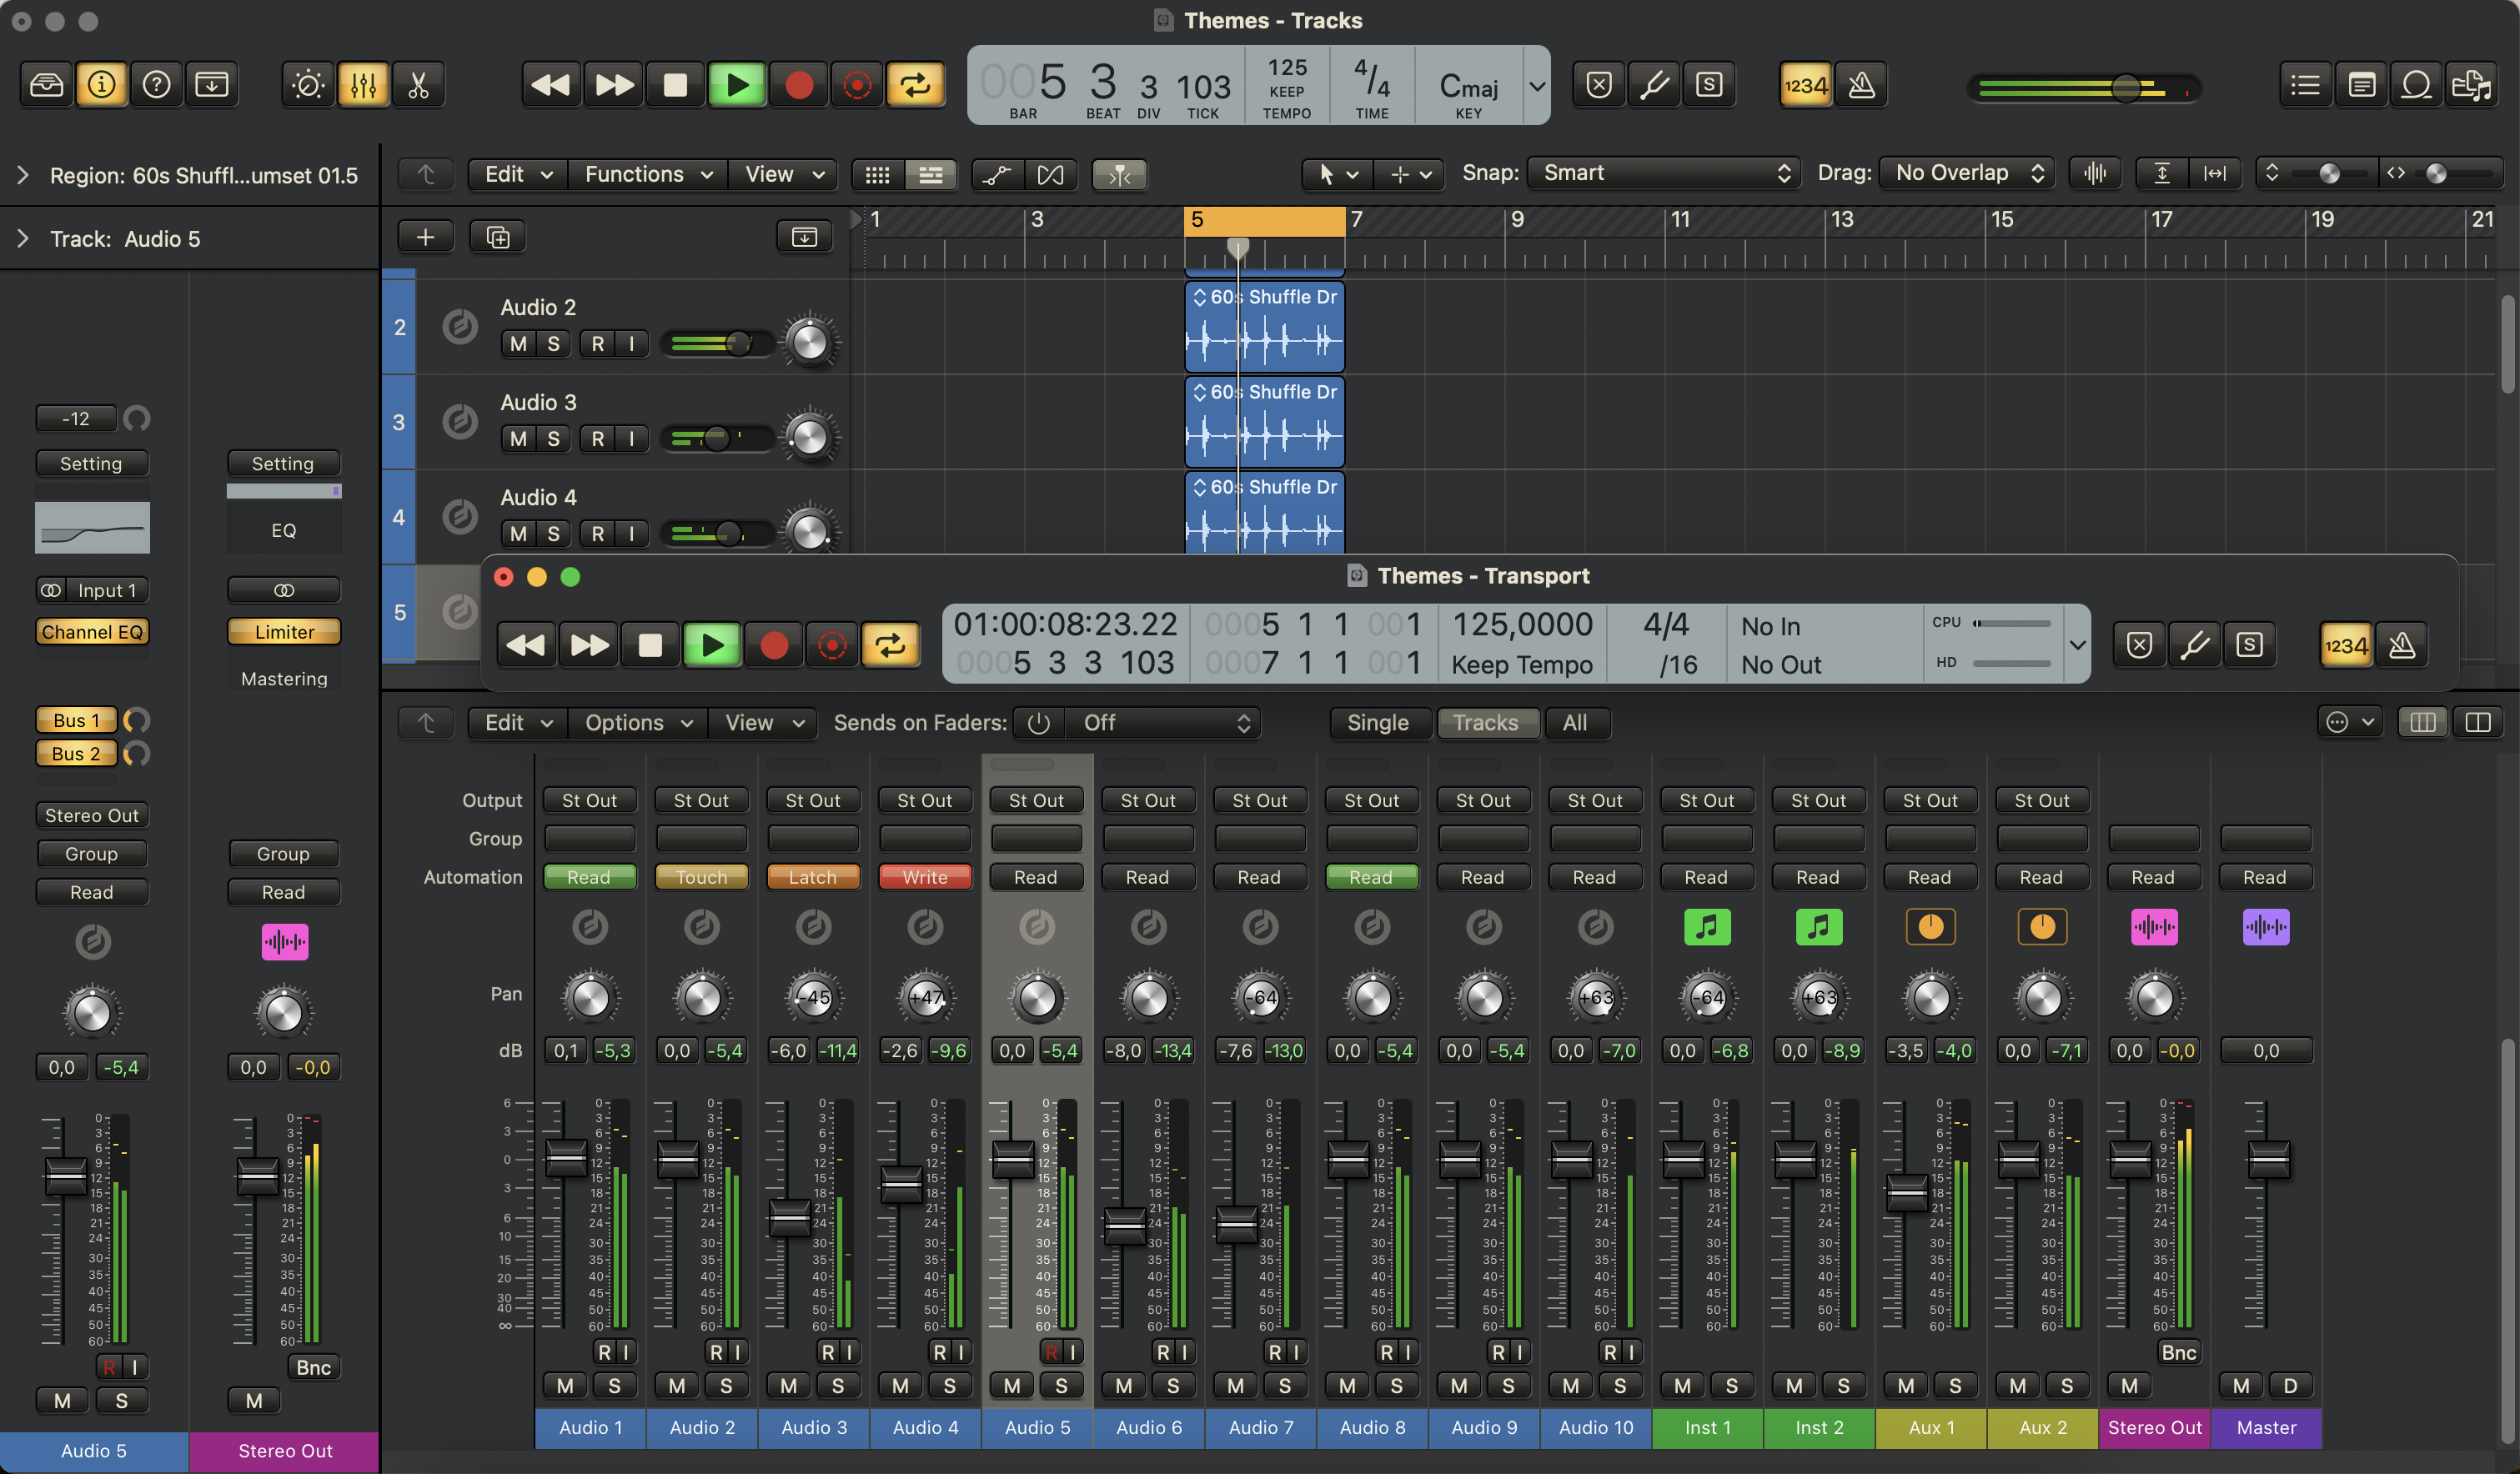Click the Scissors editors icon
This screenshot has width=2520, height=1474.
tap(418, 85)
